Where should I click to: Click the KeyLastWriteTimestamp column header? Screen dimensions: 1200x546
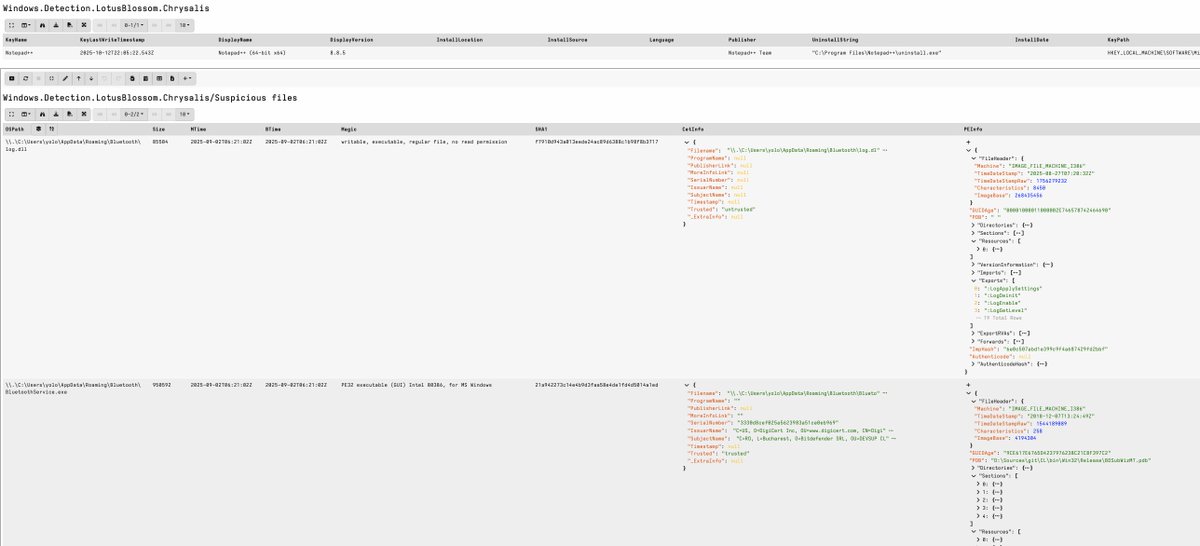pos(112,40)
